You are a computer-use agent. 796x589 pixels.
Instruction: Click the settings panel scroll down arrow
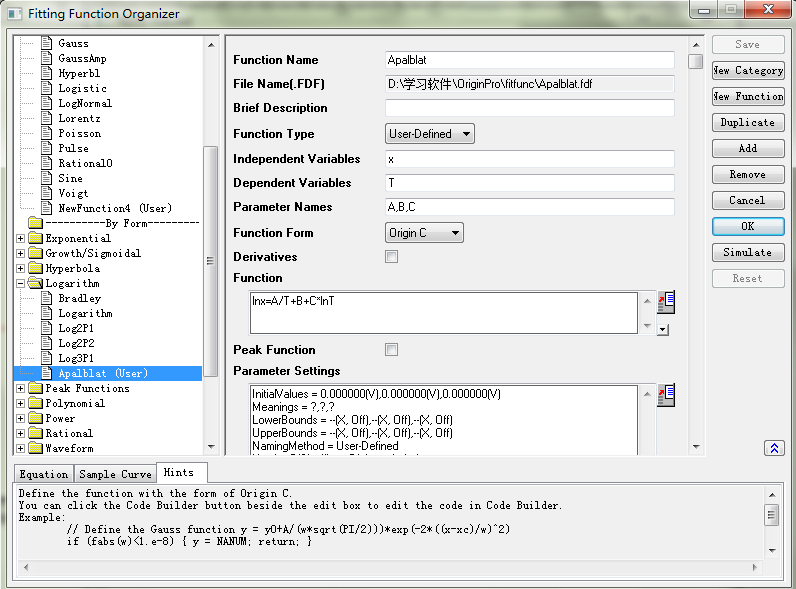coord(696,447)
